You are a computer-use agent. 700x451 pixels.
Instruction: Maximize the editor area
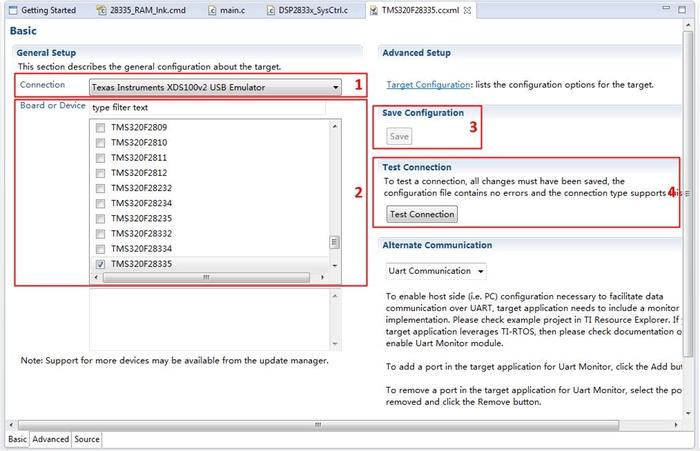pyautogui.click(x=682, y=9)
